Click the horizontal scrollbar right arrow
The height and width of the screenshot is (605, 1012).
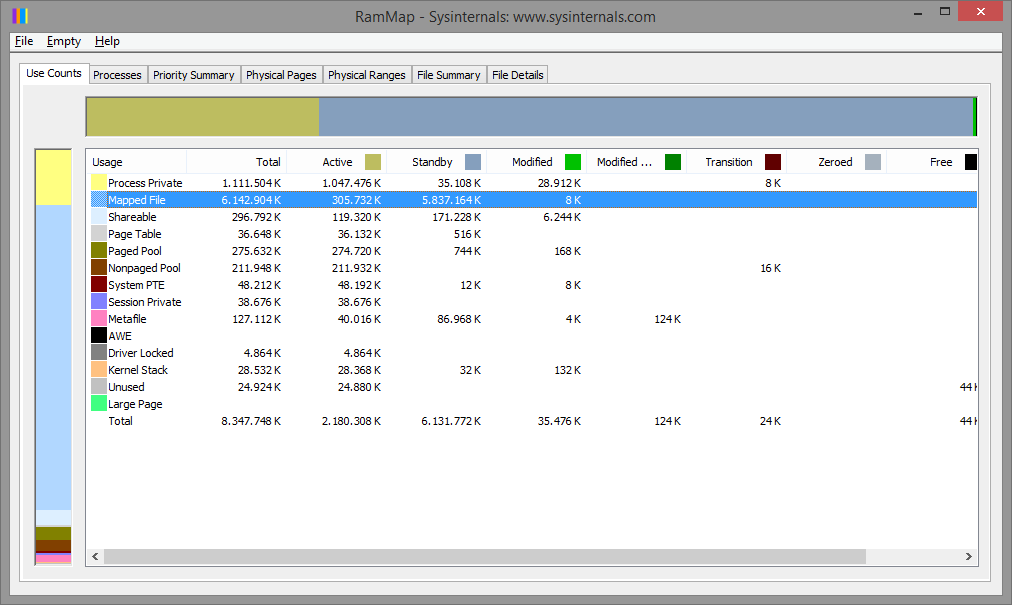(x=968, y=557)
